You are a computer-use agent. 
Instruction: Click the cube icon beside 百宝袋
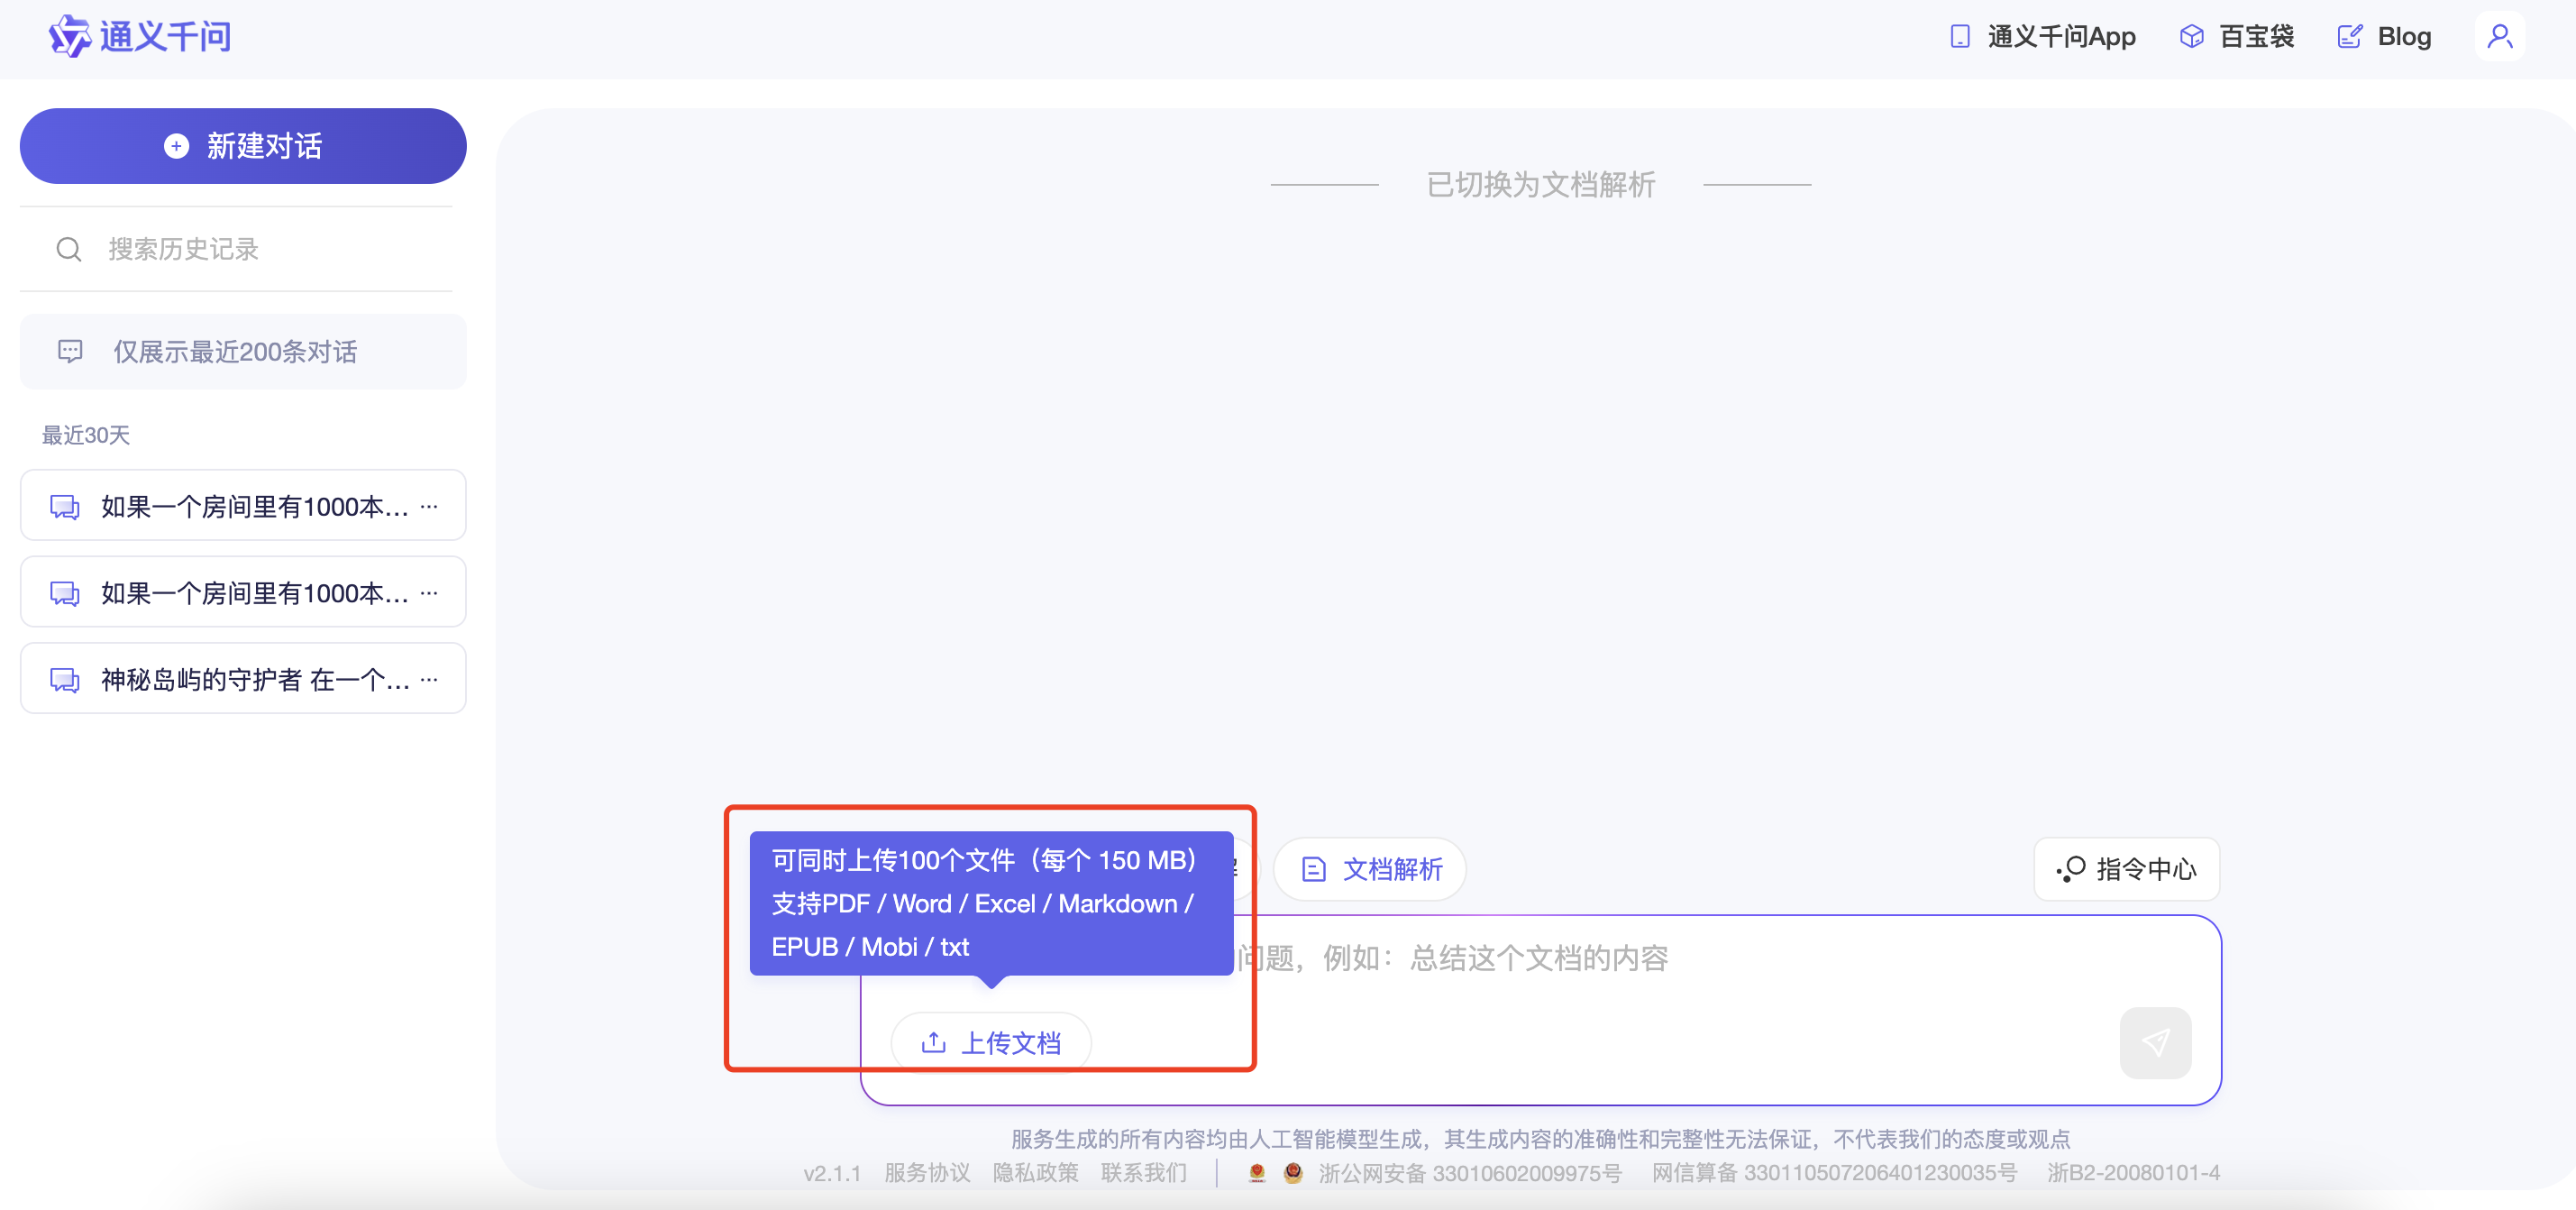tap(2190, 37)
